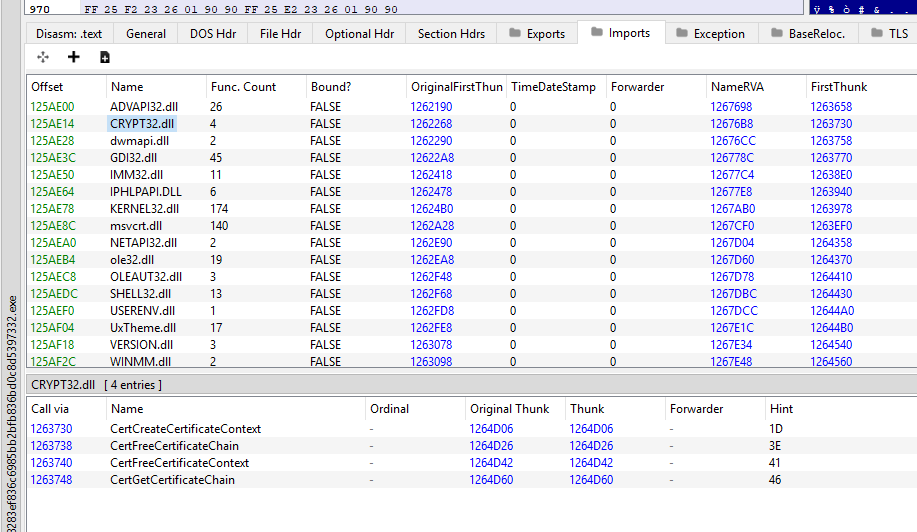Select the NETAPI32.dll import entry
Screen dimensions: 917x532
click(x=471, y=243)
